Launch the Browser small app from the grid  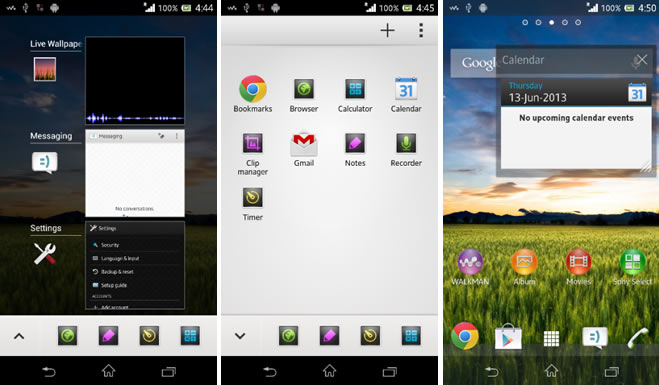click(304, 89)
